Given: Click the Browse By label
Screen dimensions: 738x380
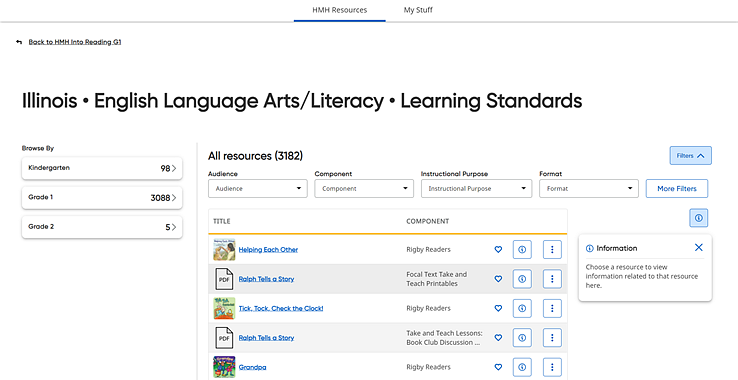Looking at the screenshot, I should (38, 148).
